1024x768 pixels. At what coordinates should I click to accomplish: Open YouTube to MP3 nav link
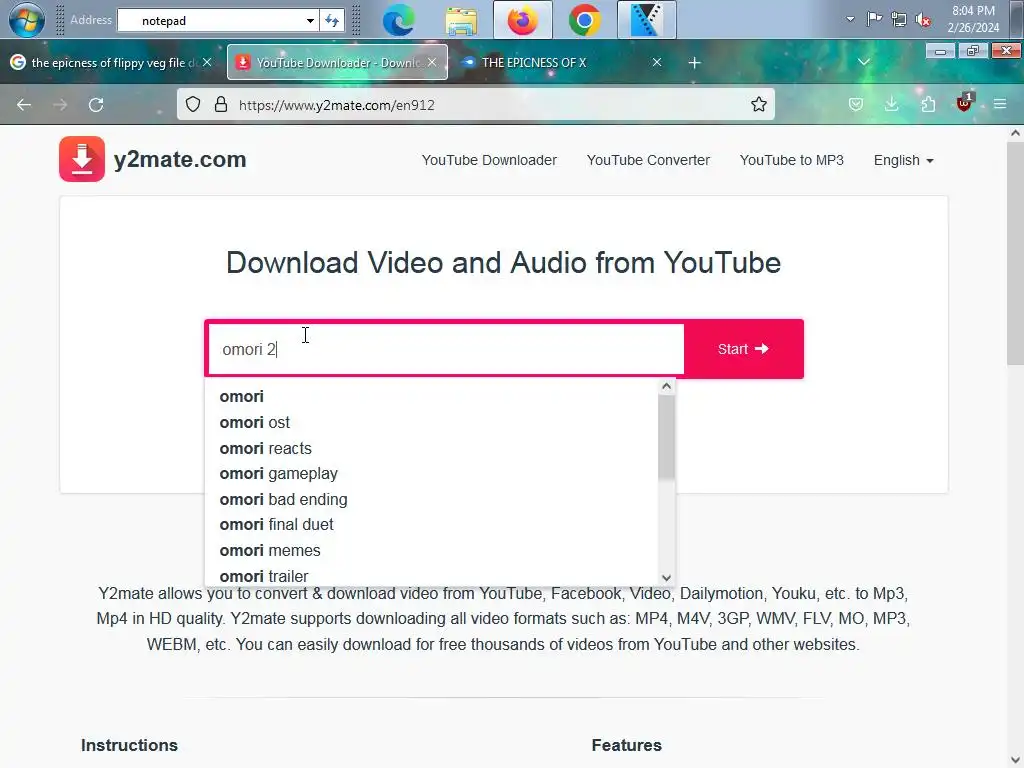pos(792,160)
